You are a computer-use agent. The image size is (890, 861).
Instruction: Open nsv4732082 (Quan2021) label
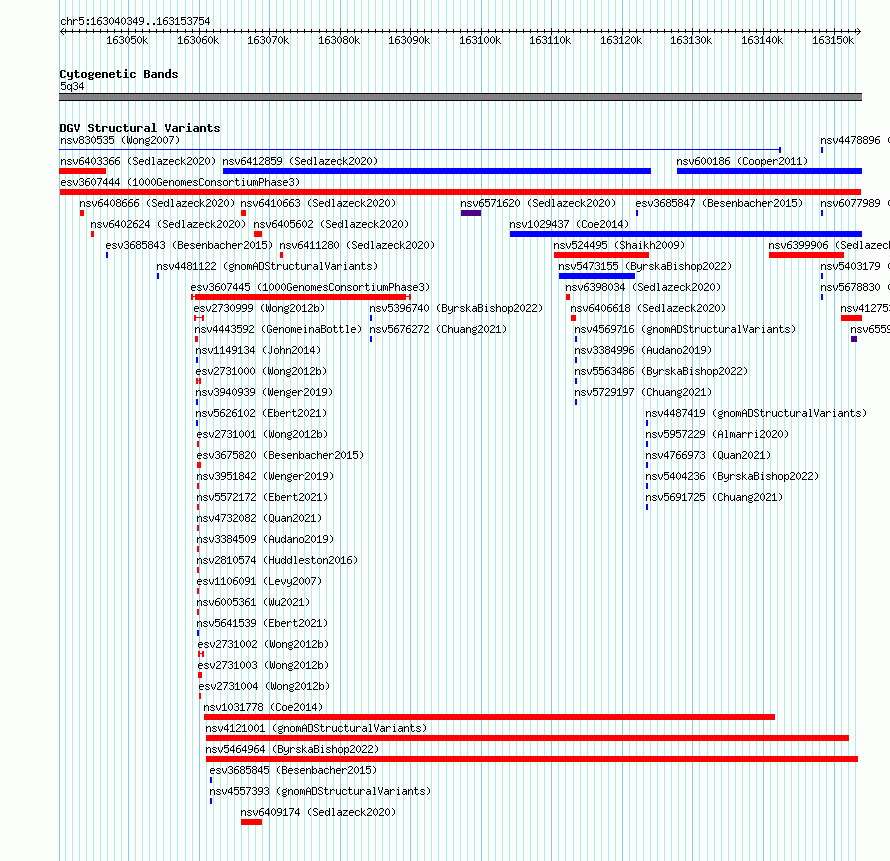(x=259, y=518)
